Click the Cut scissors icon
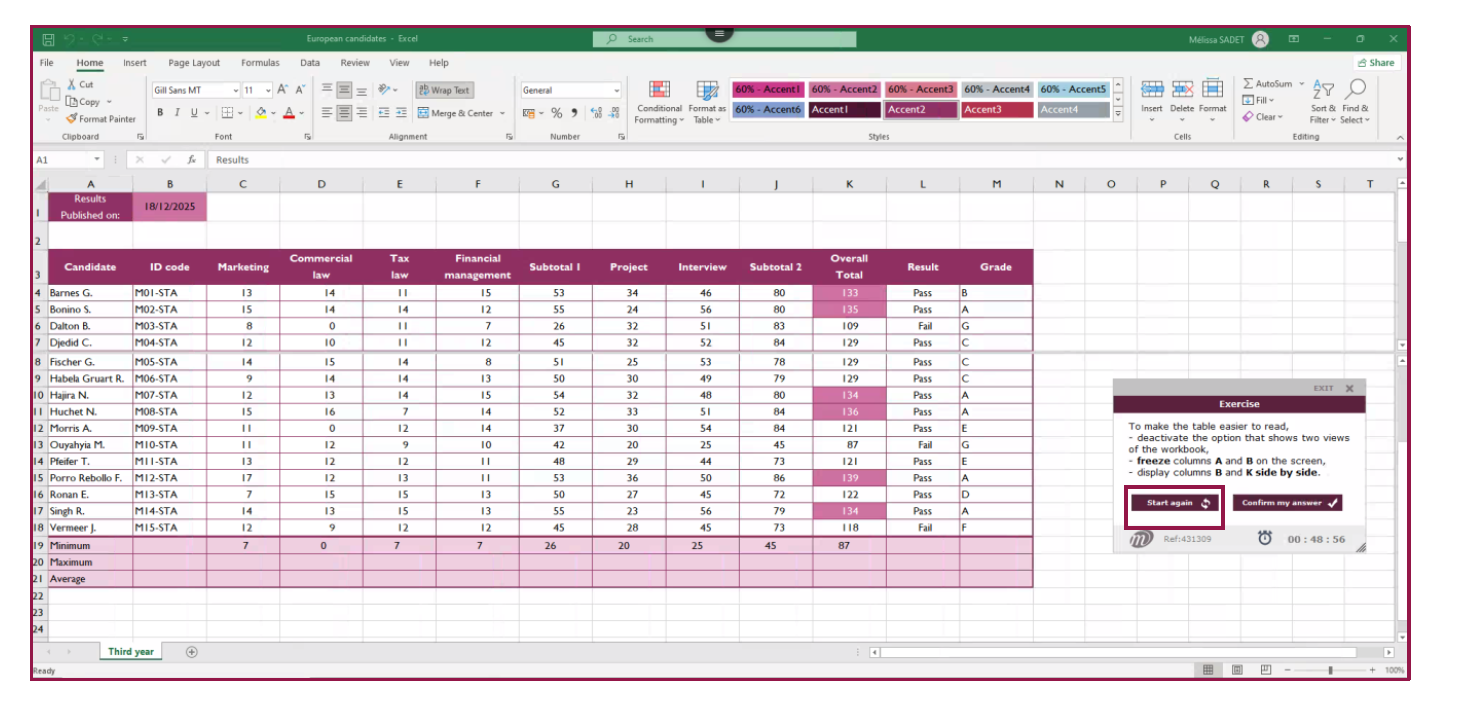The height and width of the screenshot is (713, 1475). click(x=72, y=85)
